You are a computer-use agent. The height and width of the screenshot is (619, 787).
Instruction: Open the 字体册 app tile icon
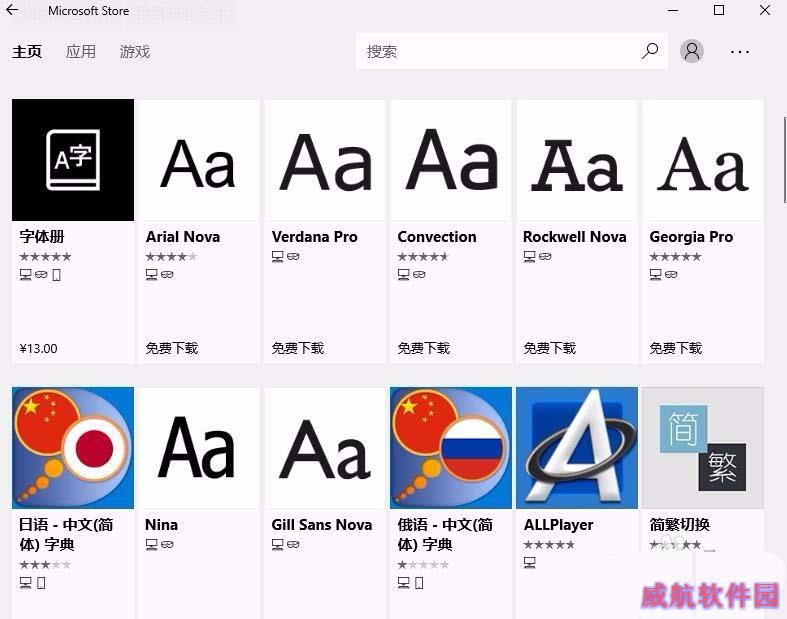tap(73, 160)
